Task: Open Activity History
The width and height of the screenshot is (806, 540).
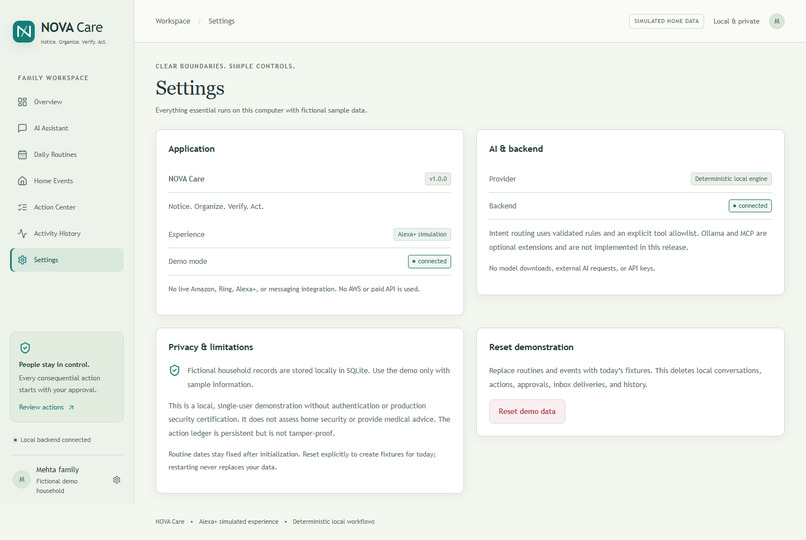Action: (67, 233)
